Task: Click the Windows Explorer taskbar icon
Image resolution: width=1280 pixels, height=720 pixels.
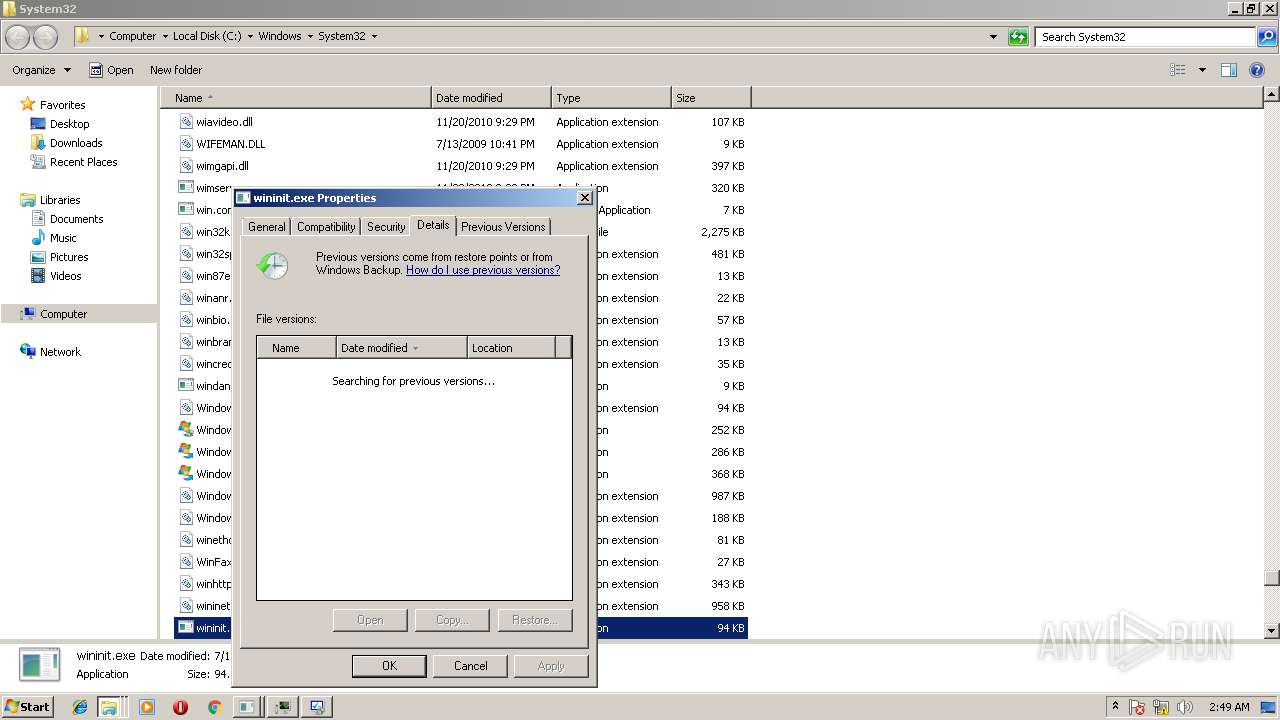Action: pos(108,707)
